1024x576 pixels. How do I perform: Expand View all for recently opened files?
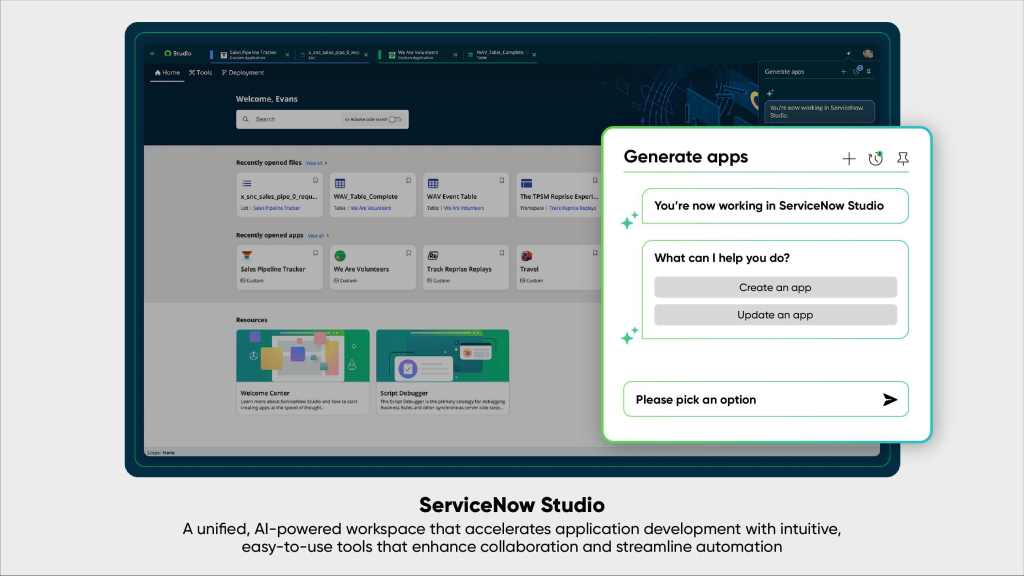[316, 162]
